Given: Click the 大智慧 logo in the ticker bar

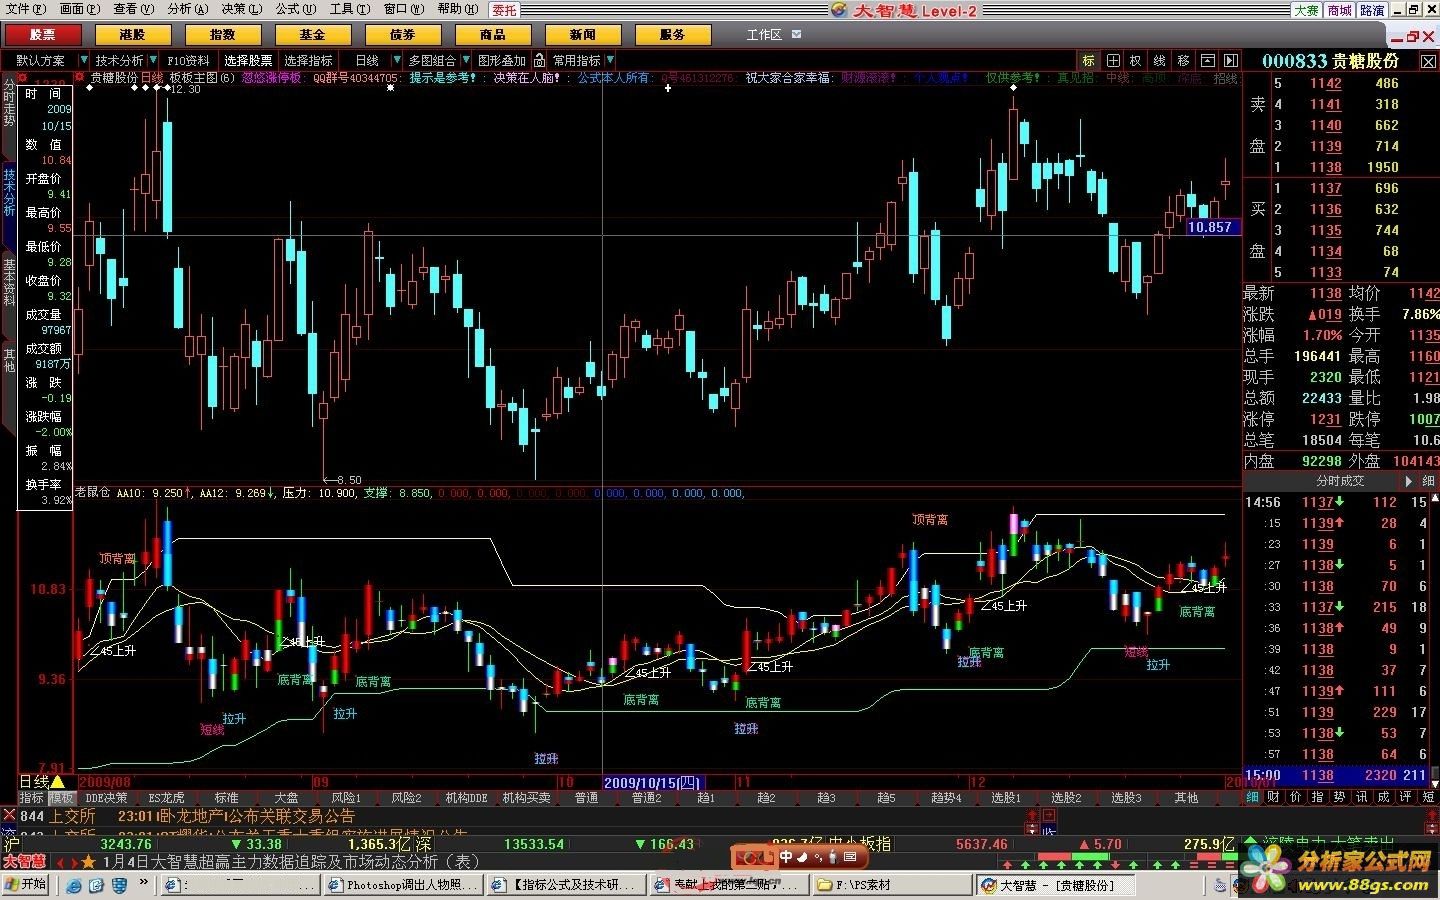Looking at the screenshot, I should pos(25,861).
